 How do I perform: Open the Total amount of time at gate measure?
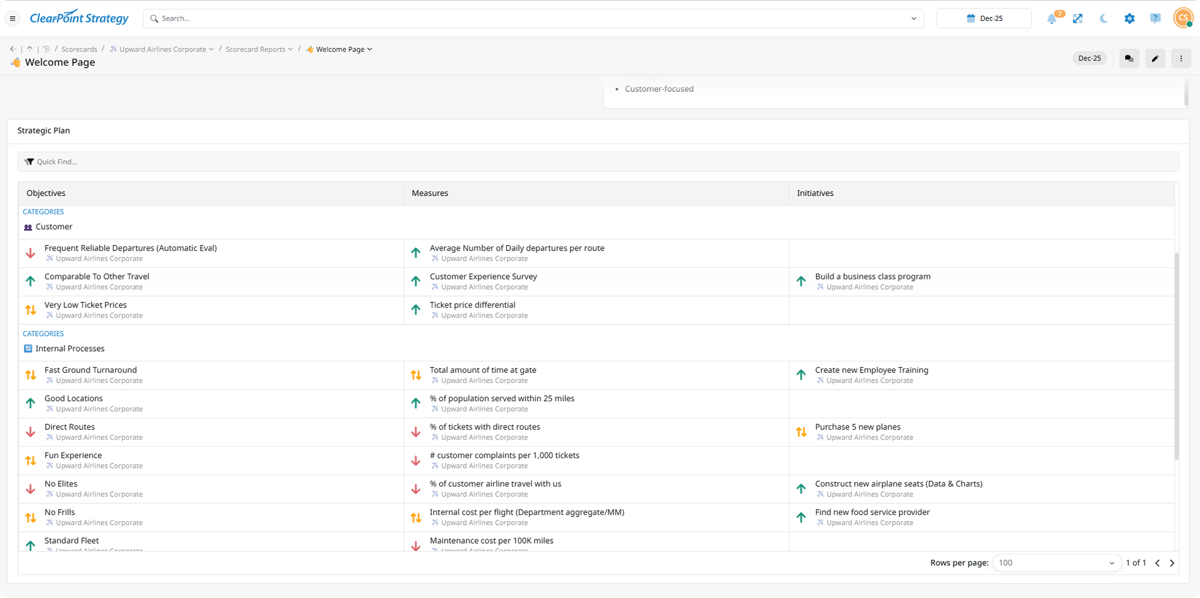(x=483, y=370)
